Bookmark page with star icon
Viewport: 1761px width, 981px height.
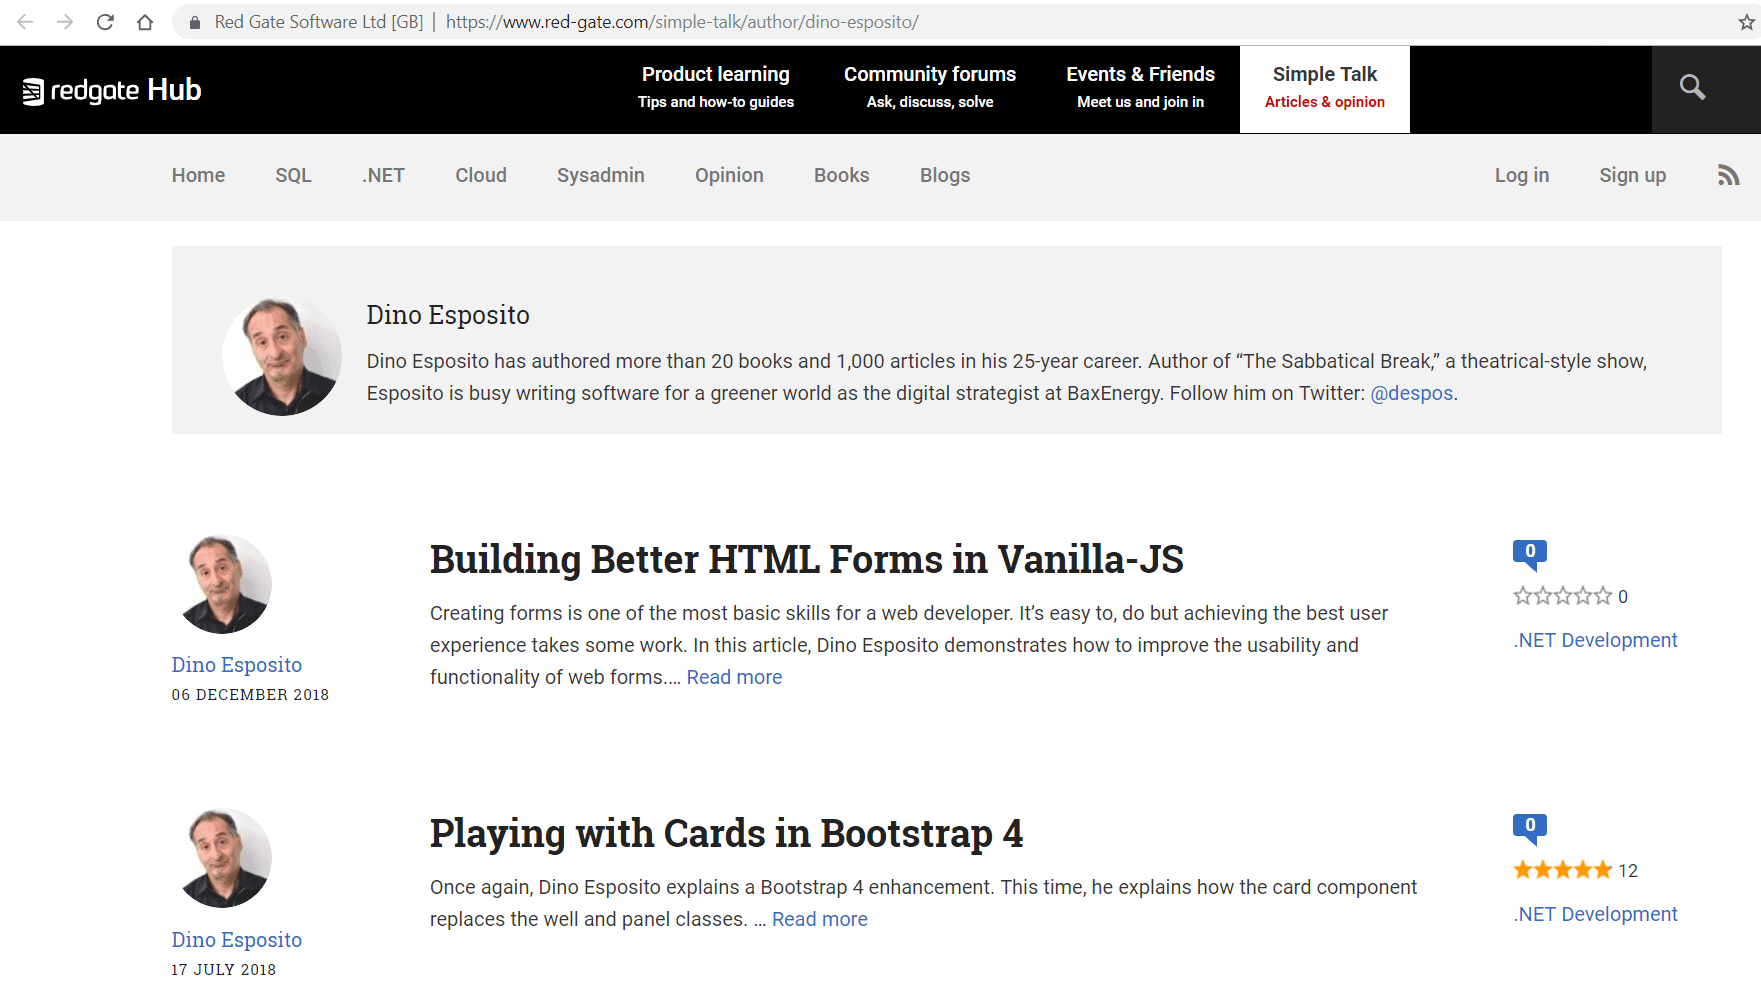pos(1746,22)
